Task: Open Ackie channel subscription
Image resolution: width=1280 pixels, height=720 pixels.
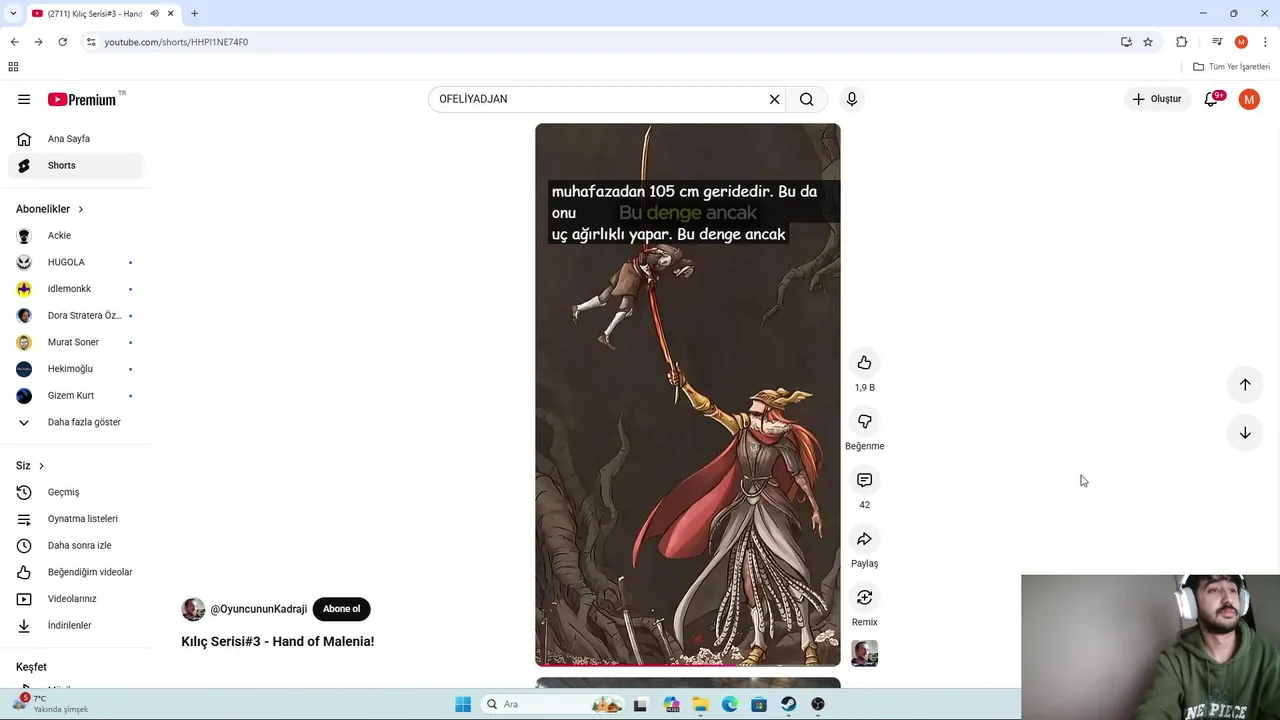Action: [76, 235]
